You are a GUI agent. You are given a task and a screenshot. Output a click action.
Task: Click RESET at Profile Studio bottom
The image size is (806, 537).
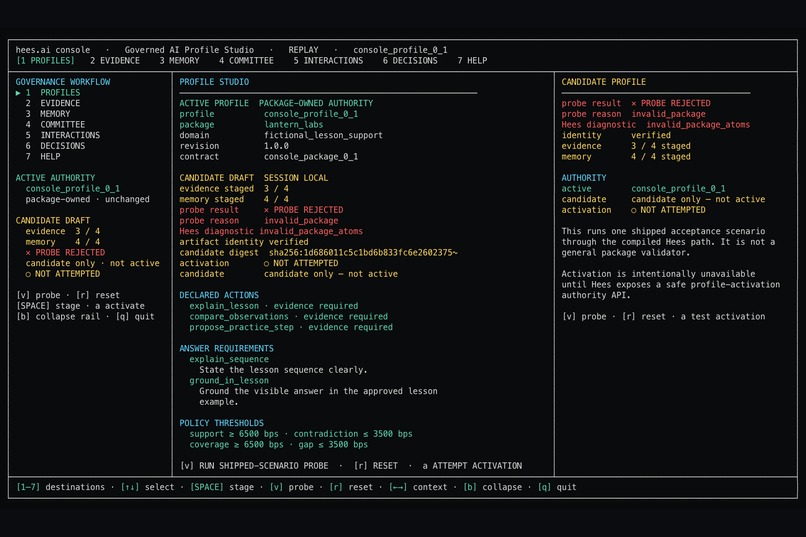tap(376, 466)
